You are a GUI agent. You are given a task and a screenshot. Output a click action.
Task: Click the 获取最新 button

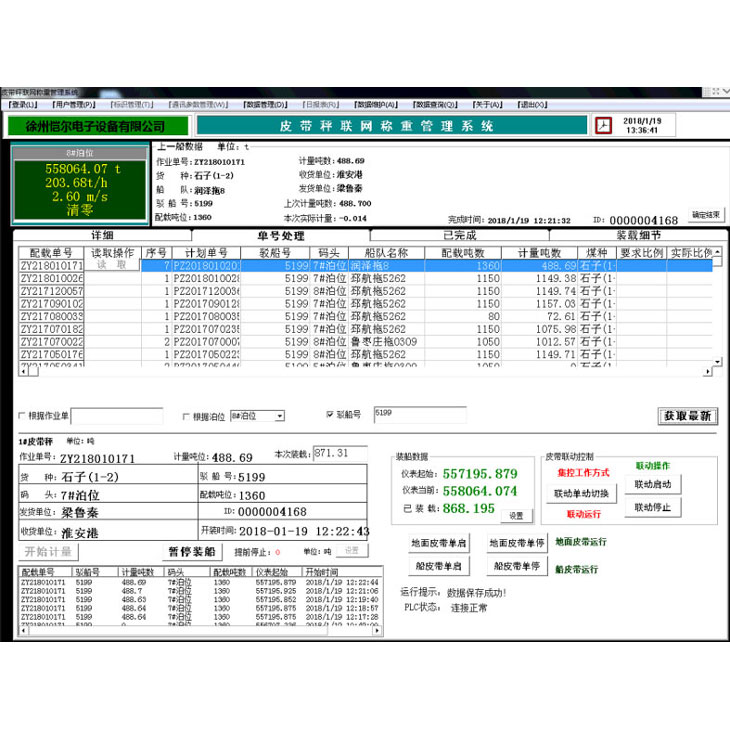[x=688, y=416]
